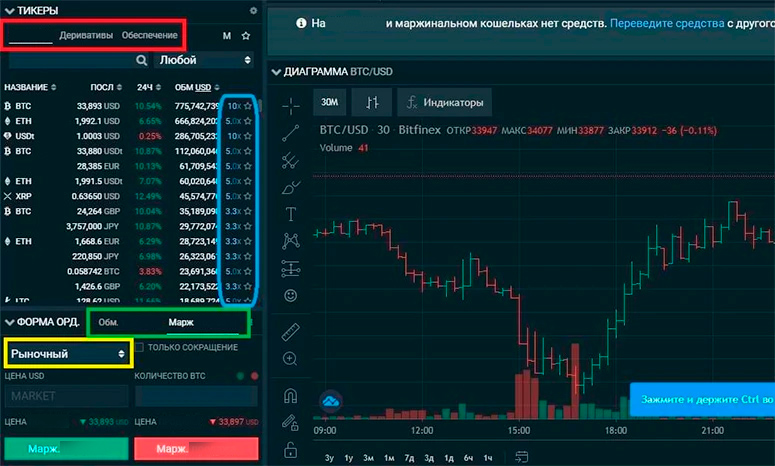Open the emoji icons tool
The height and width of the screenshot is (466, 775).
(291, 296)
